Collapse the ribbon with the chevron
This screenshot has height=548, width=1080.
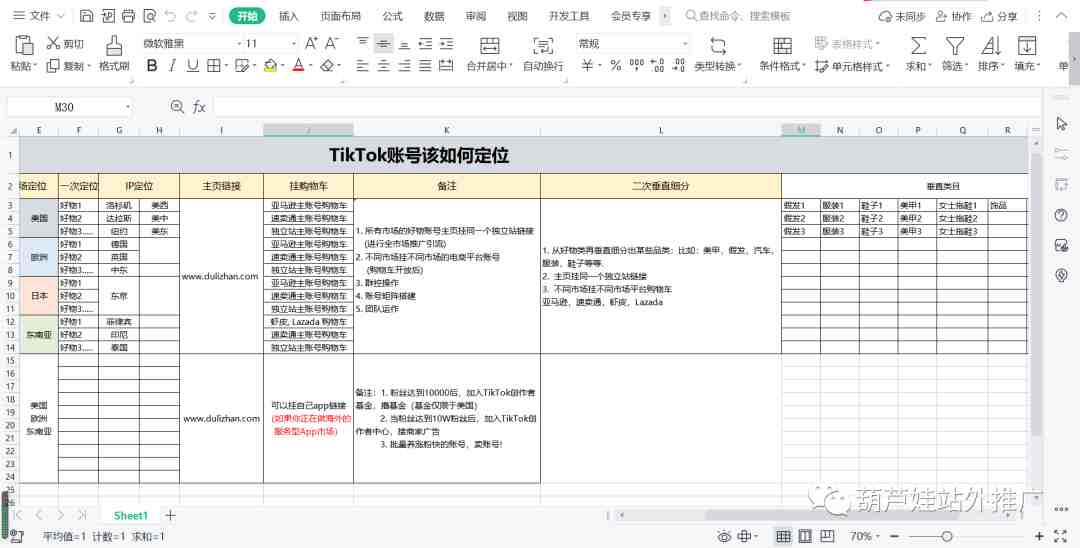(1061, 15)
